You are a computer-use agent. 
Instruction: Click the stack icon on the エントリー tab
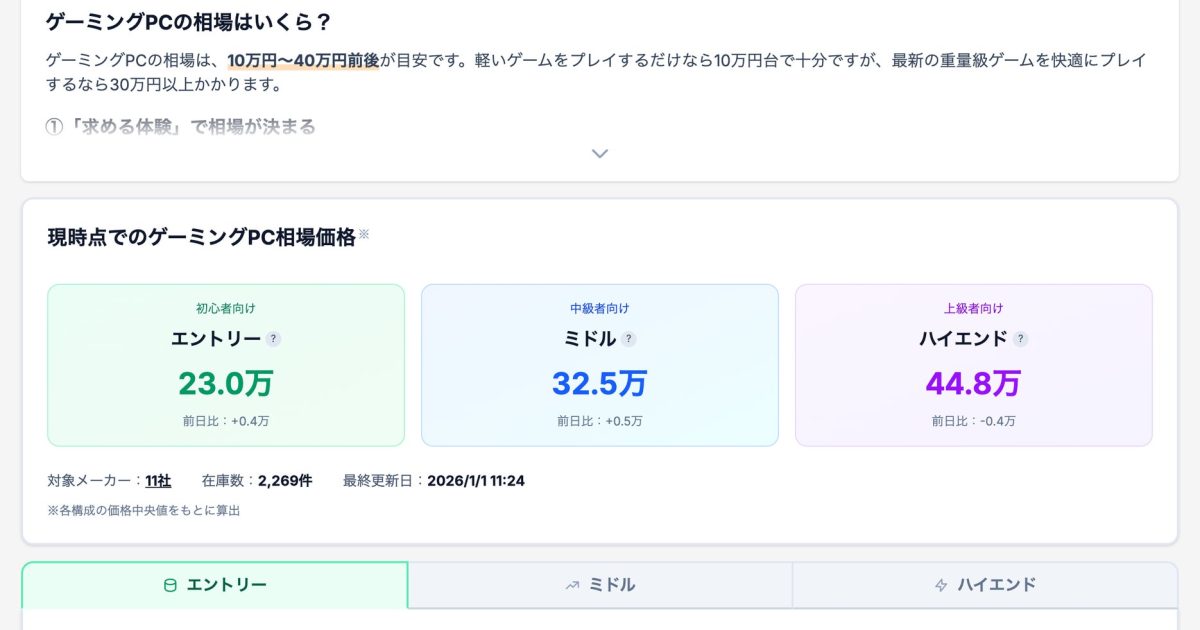170,586
